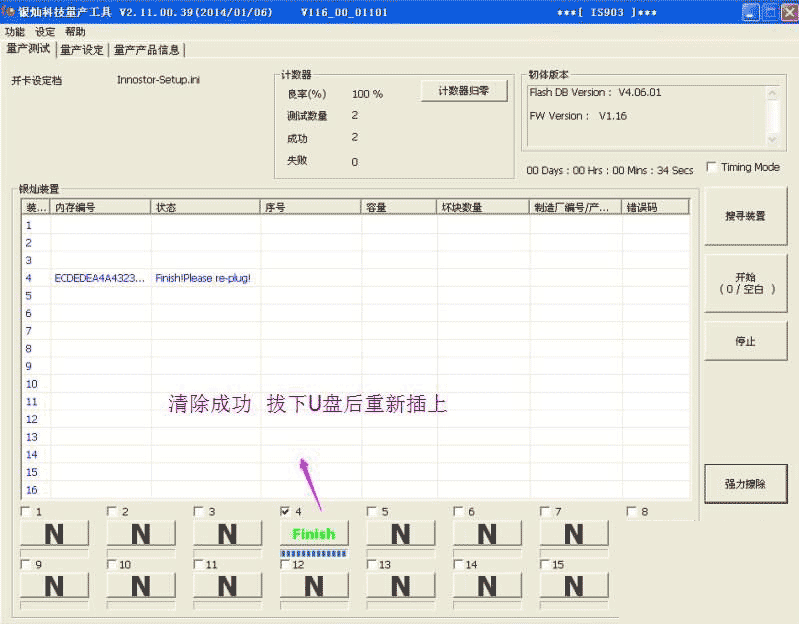Click the 容量 column header
The image size is (799, 624).
click(x=398, y=207)
